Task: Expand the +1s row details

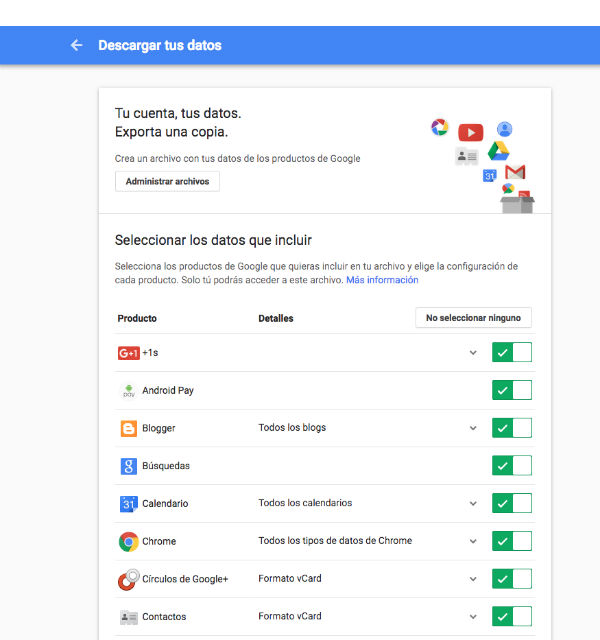Action: pos(473,353)
